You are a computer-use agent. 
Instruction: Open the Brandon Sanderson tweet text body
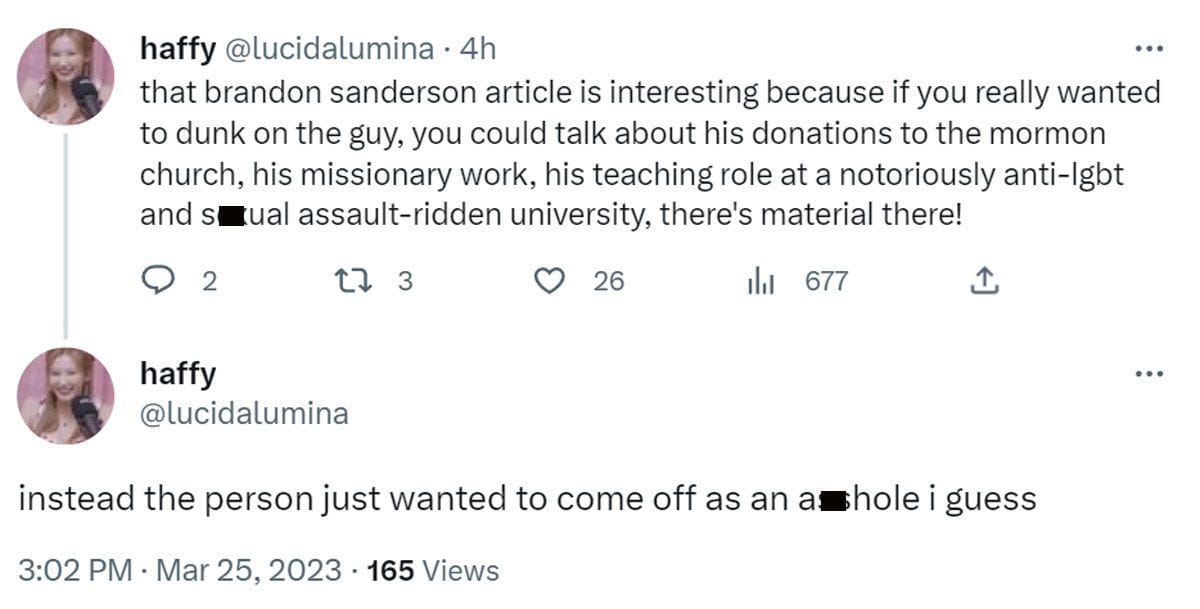click(650, 153)
